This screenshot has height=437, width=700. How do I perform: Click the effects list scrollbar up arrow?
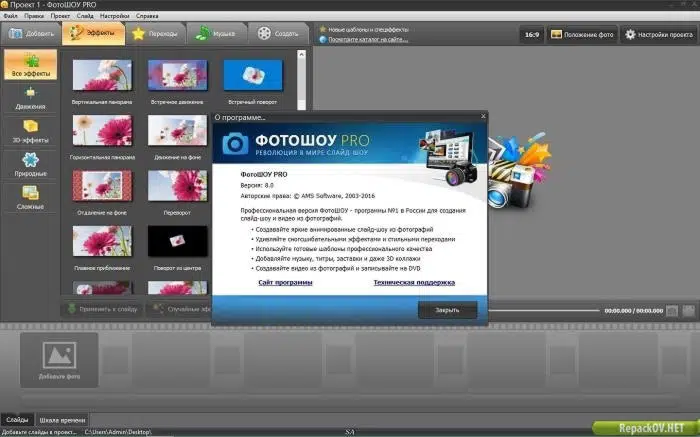[x=301, y=54]
